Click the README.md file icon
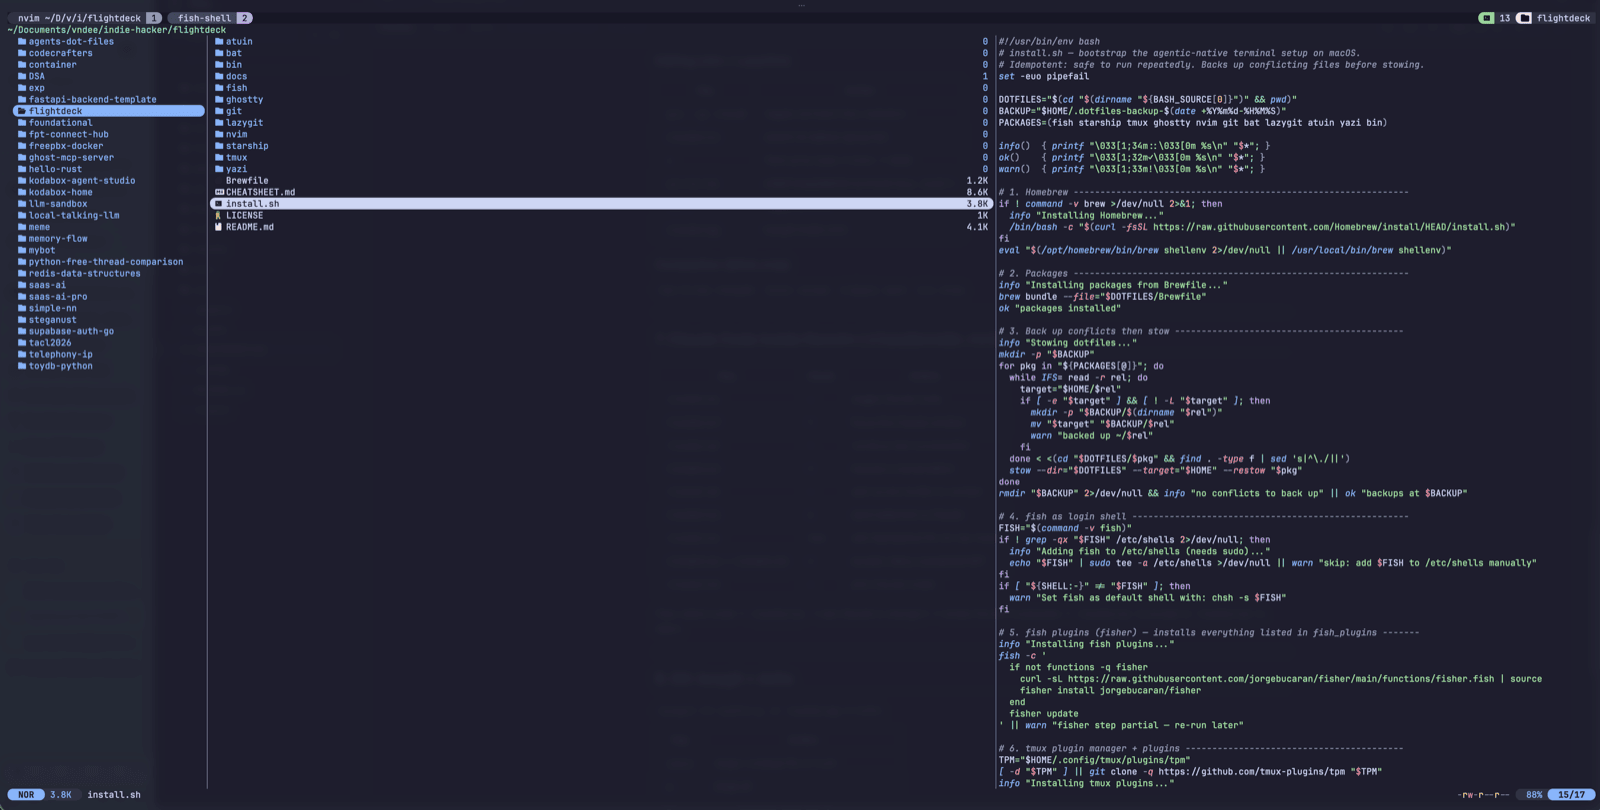Screen dimensions: 1600x810 click(219, 227)
